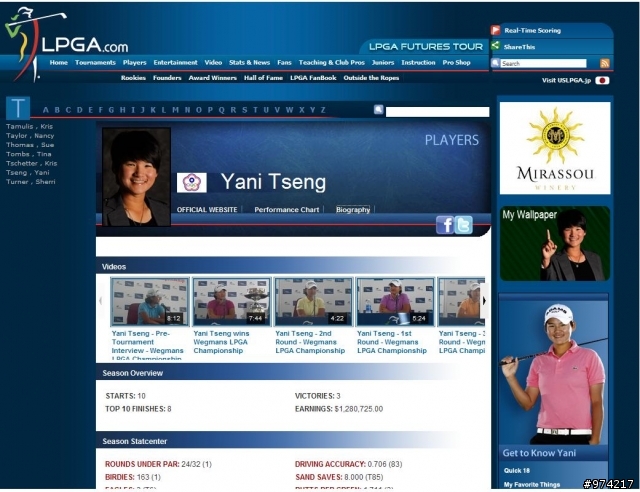640x492 pixels.
Task: Click the player name search field
Action: point(437,112)
